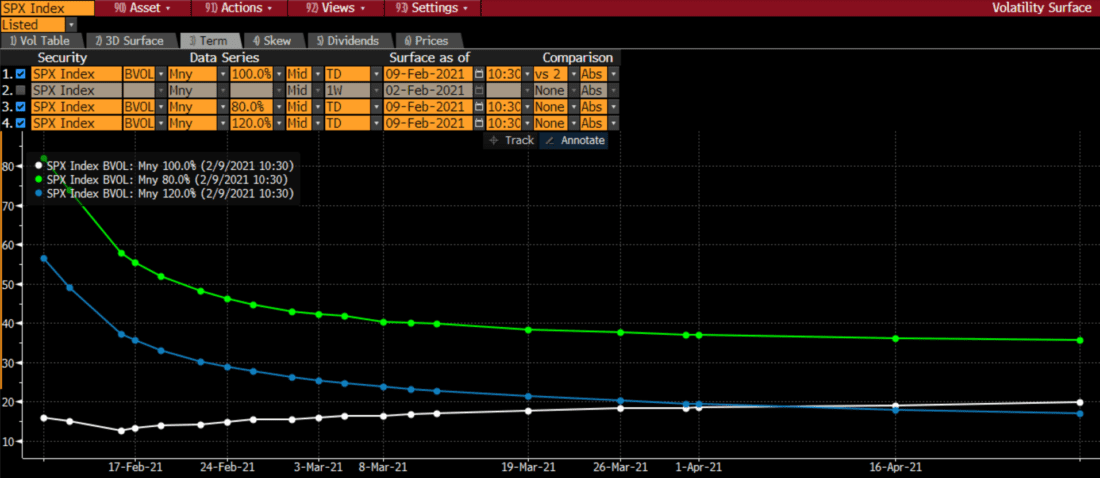This screenshot has width=1100, height=478.
Task: Open the row 1 'vs 2' comparison dropdown
Action: tap(571, 74)
